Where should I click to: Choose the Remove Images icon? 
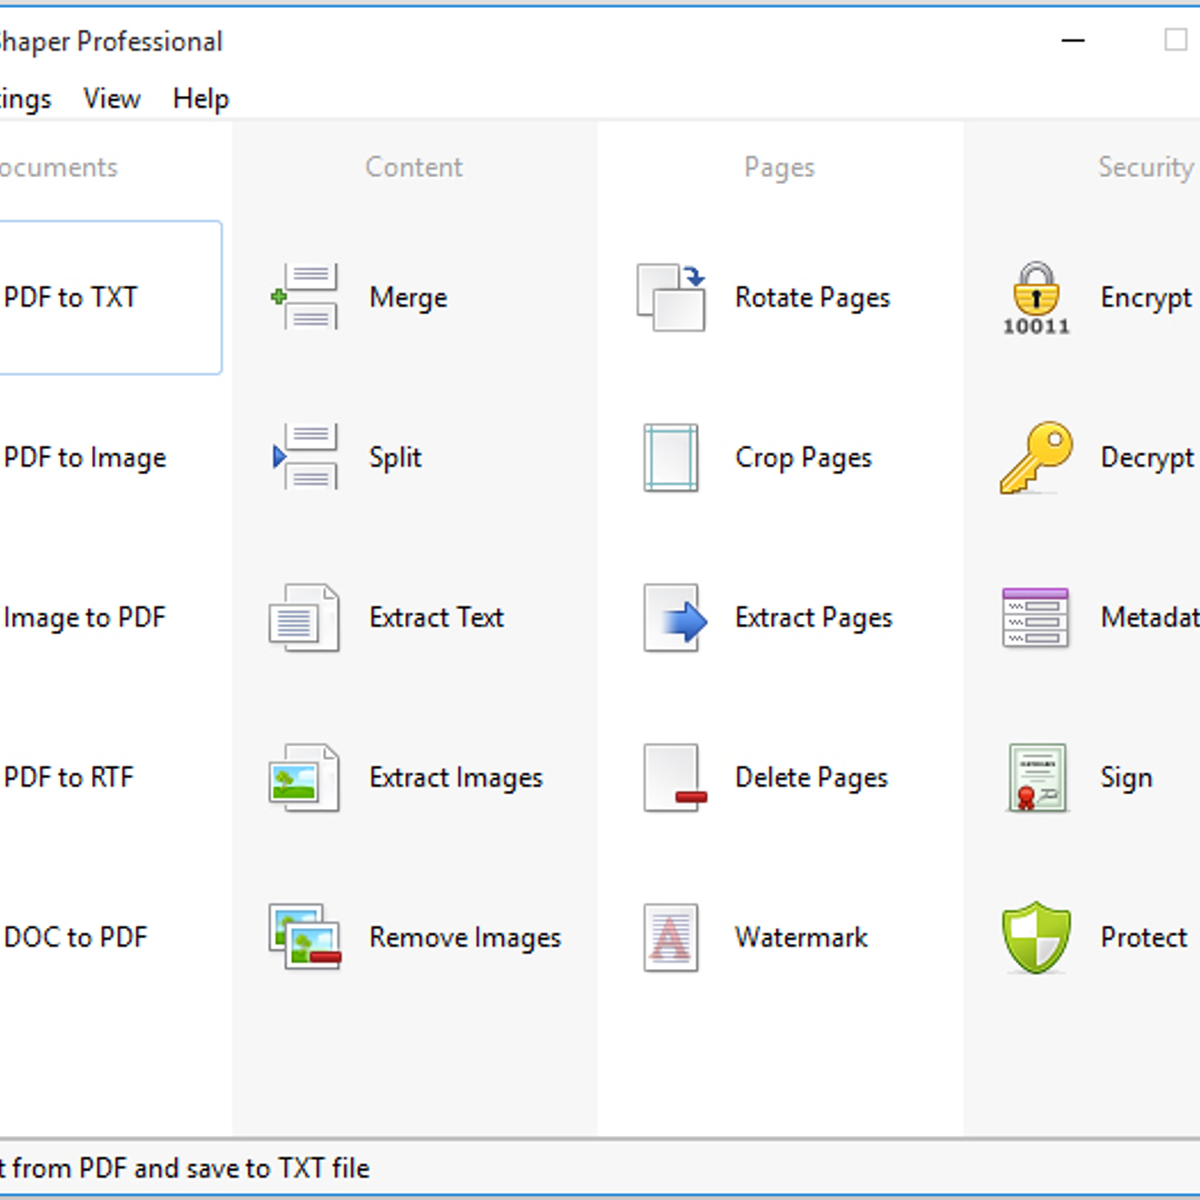click(304, 937)
